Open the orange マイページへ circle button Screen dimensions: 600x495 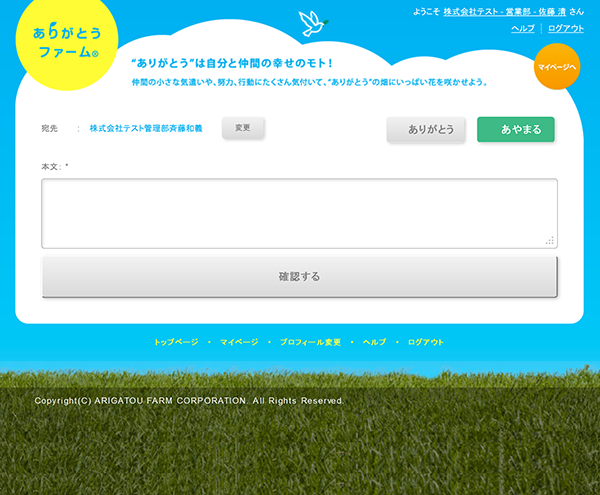[557, 66]
